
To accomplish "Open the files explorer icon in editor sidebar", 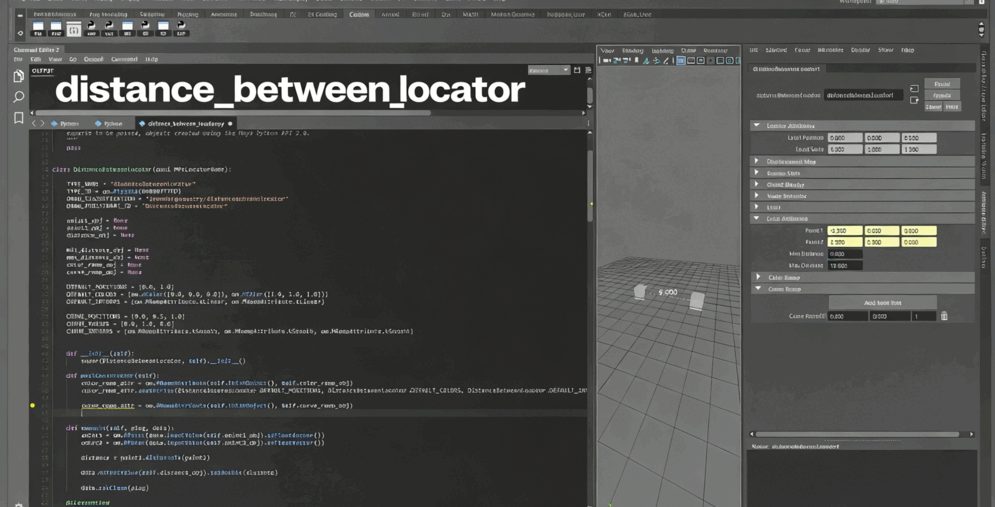I will tap(18, 76).
